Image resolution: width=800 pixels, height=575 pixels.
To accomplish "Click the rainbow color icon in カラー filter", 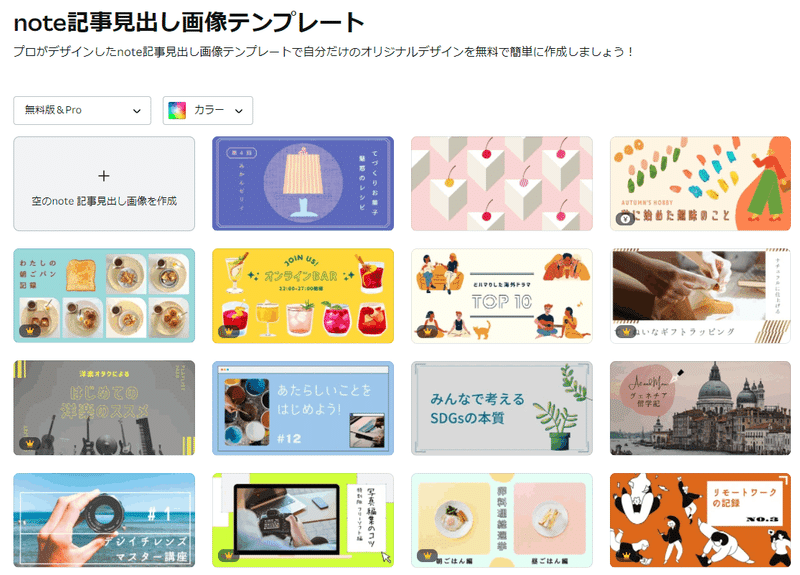I will pos(177,110).
